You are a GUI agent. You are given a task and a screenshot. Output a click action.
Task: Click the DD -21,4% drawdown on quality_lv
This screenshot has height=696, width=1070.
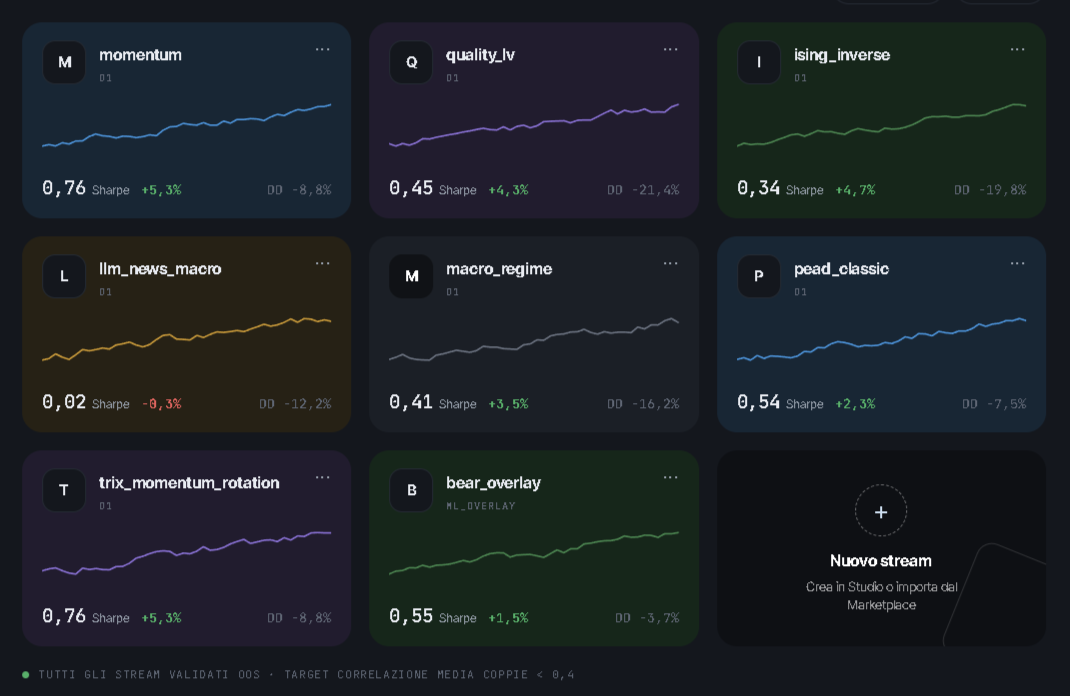(644, 190)
